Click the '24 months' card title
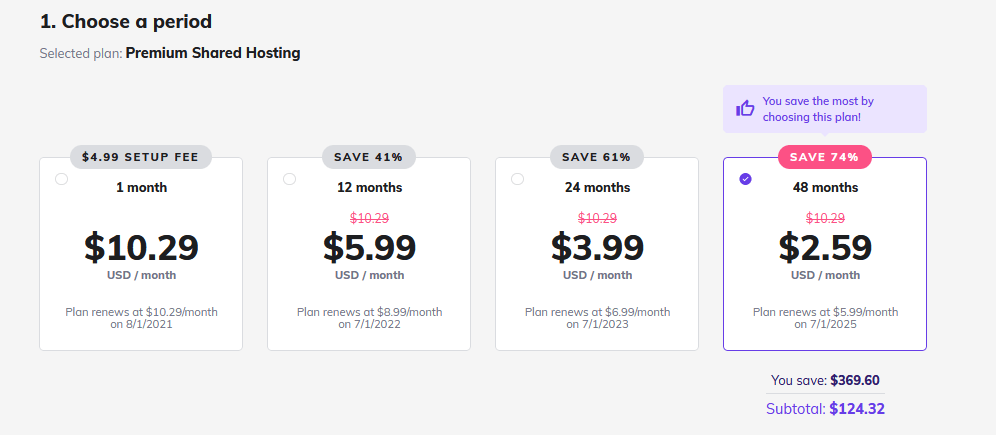The image size is (996, 435). (x=597, y=188)
